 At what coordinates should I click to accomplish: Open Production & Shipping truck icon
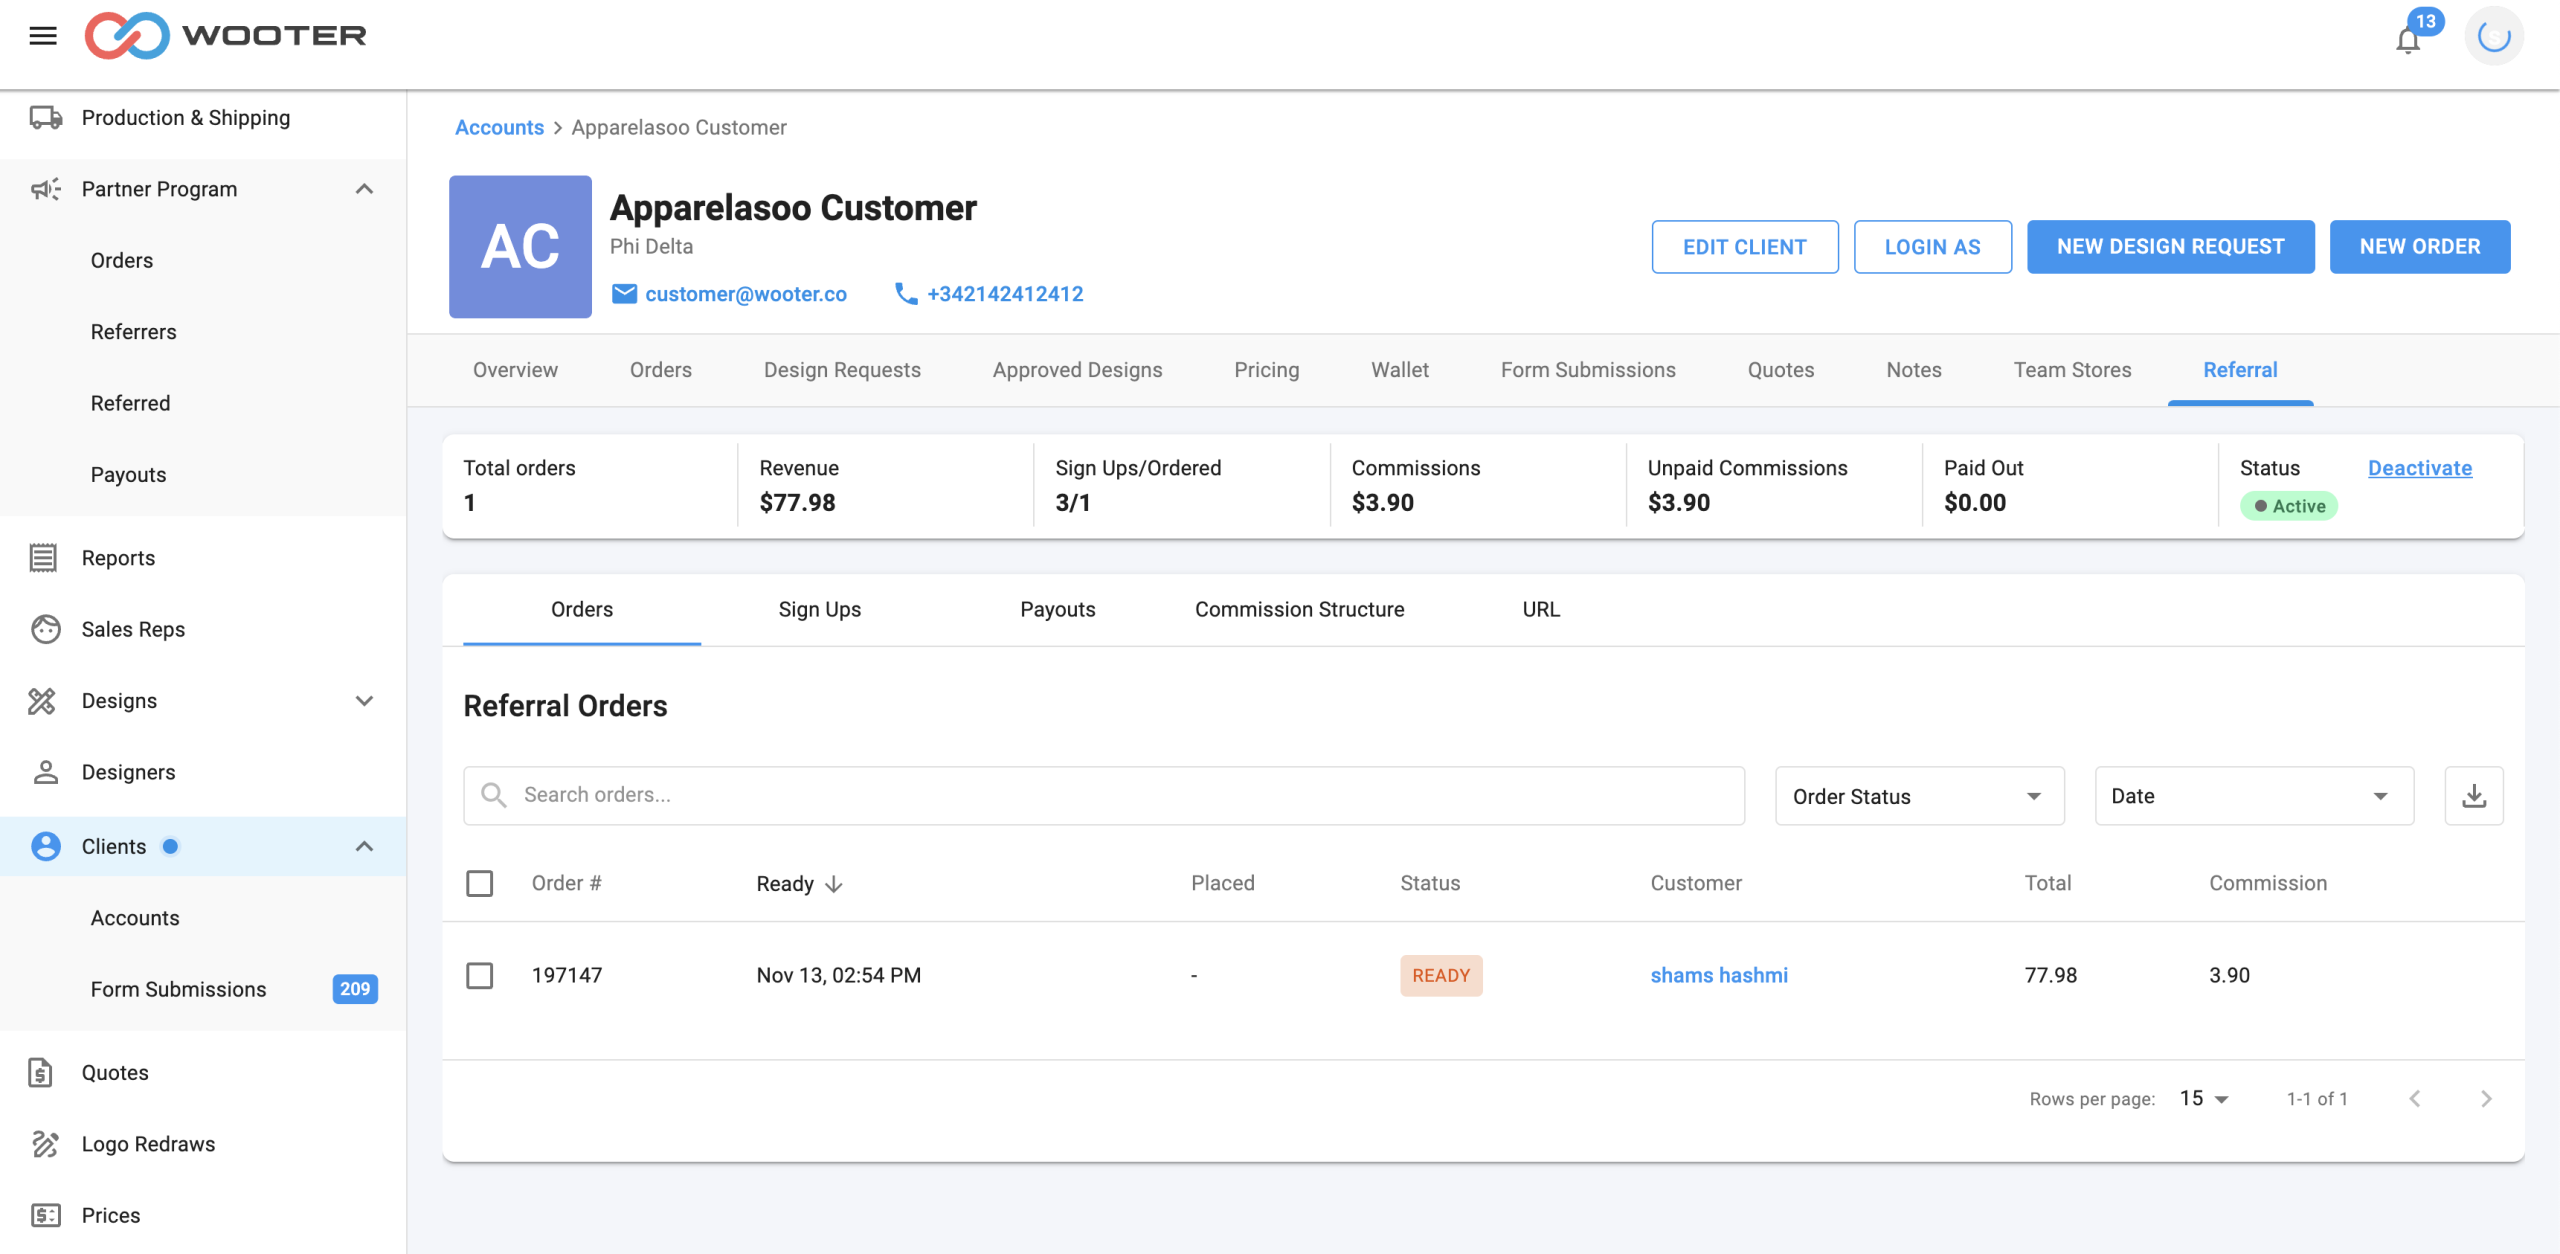click(x=45, y=118)
